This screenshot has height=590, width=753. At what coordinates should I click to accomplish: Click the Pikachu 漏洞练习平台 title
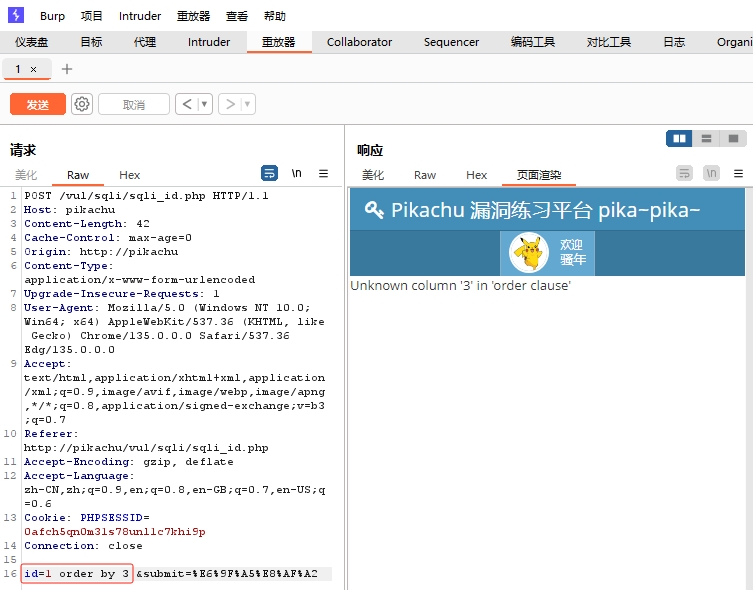point(546,210)
